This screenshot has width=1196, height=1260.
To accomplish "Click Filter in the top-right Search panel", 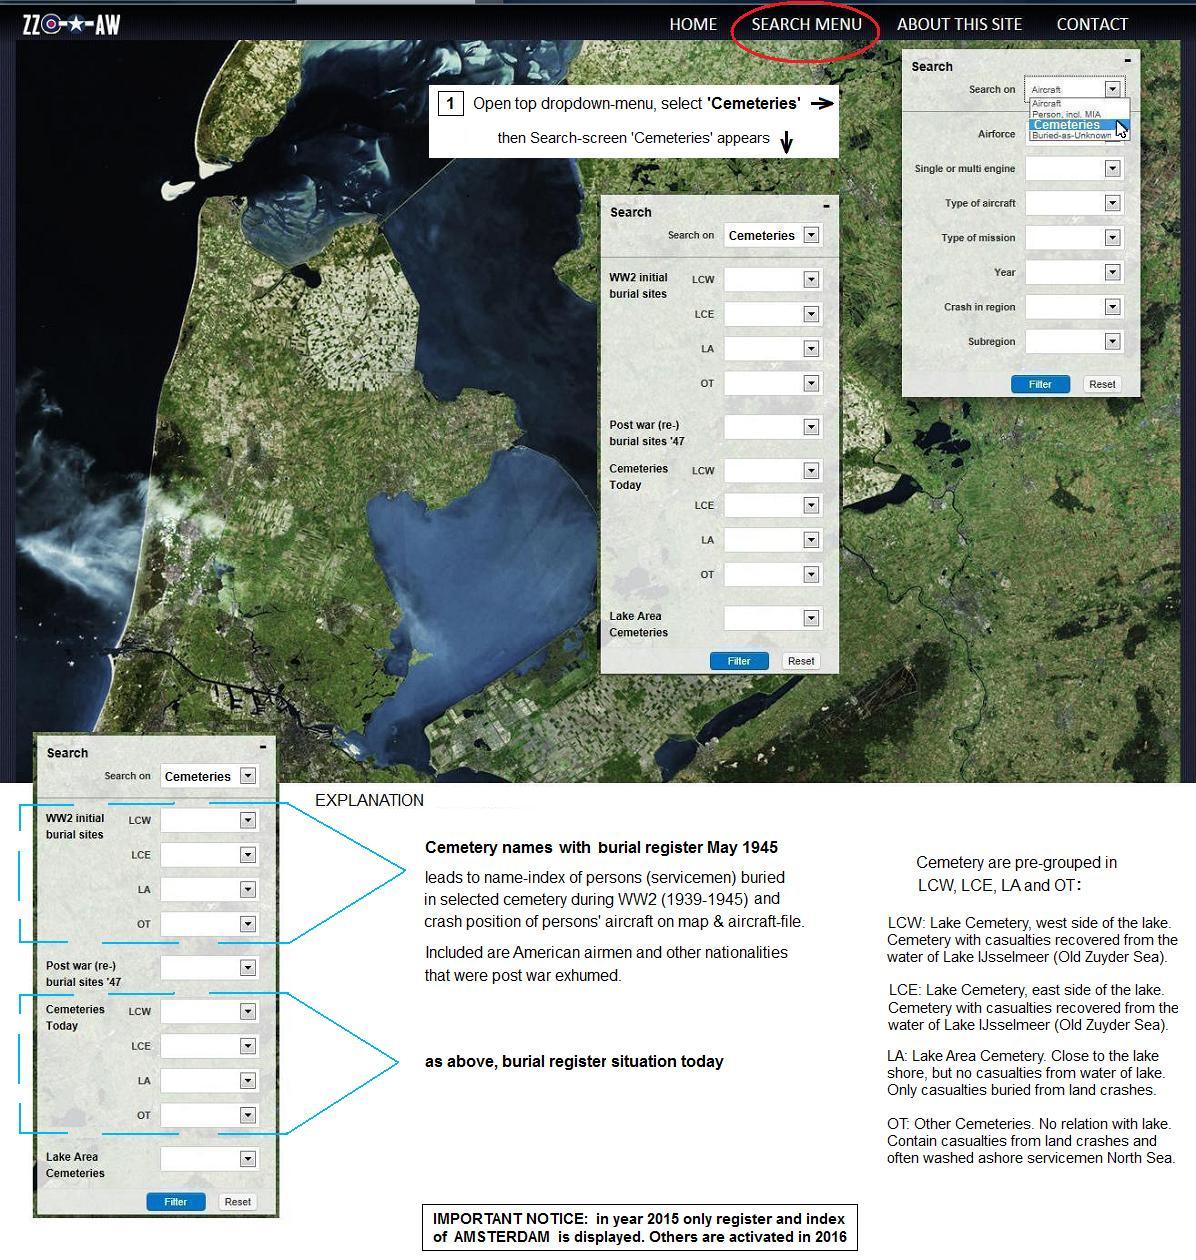I will [x=1040, y=384].
